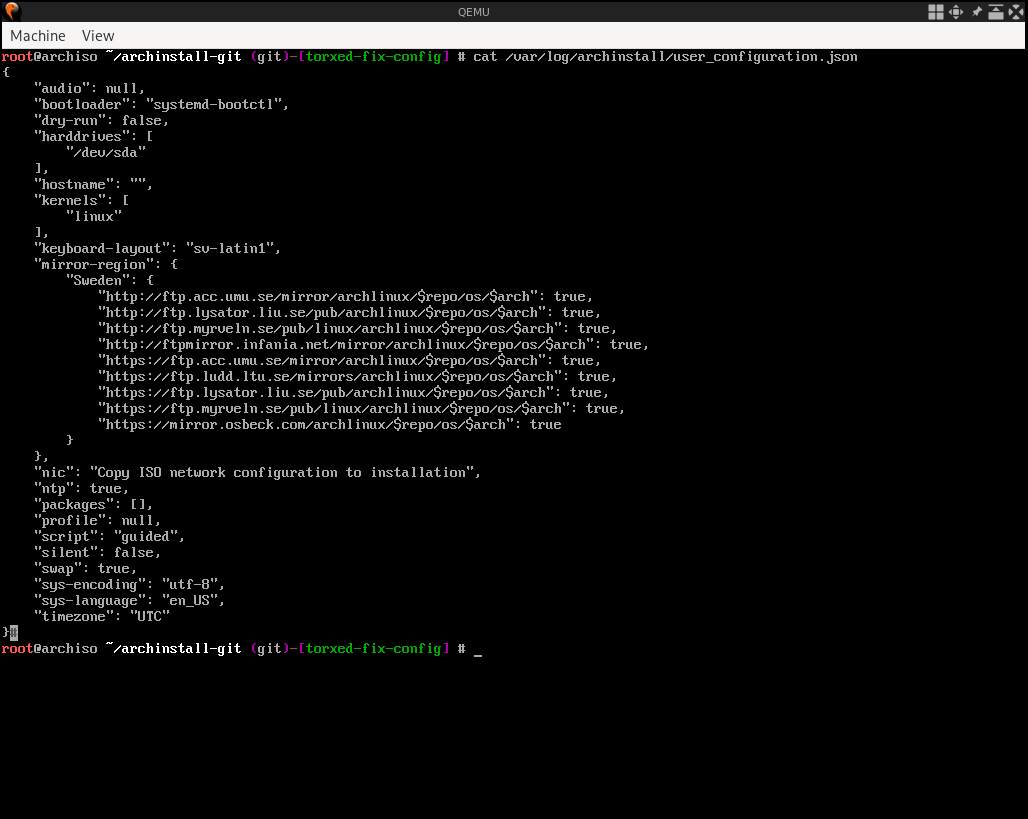The height and width of the screenshot is (819, 1028).
Task: Click the "Sweden" region key
Action: click(x=109, y=281)
